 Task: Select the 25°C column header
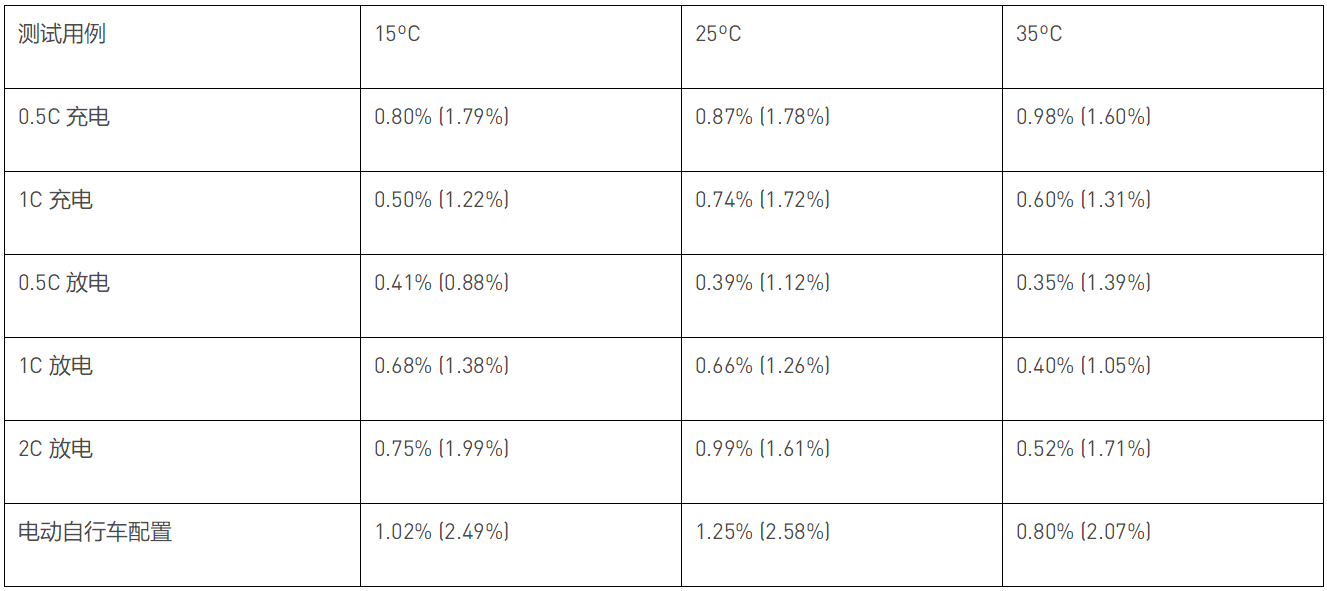[718, 34]
